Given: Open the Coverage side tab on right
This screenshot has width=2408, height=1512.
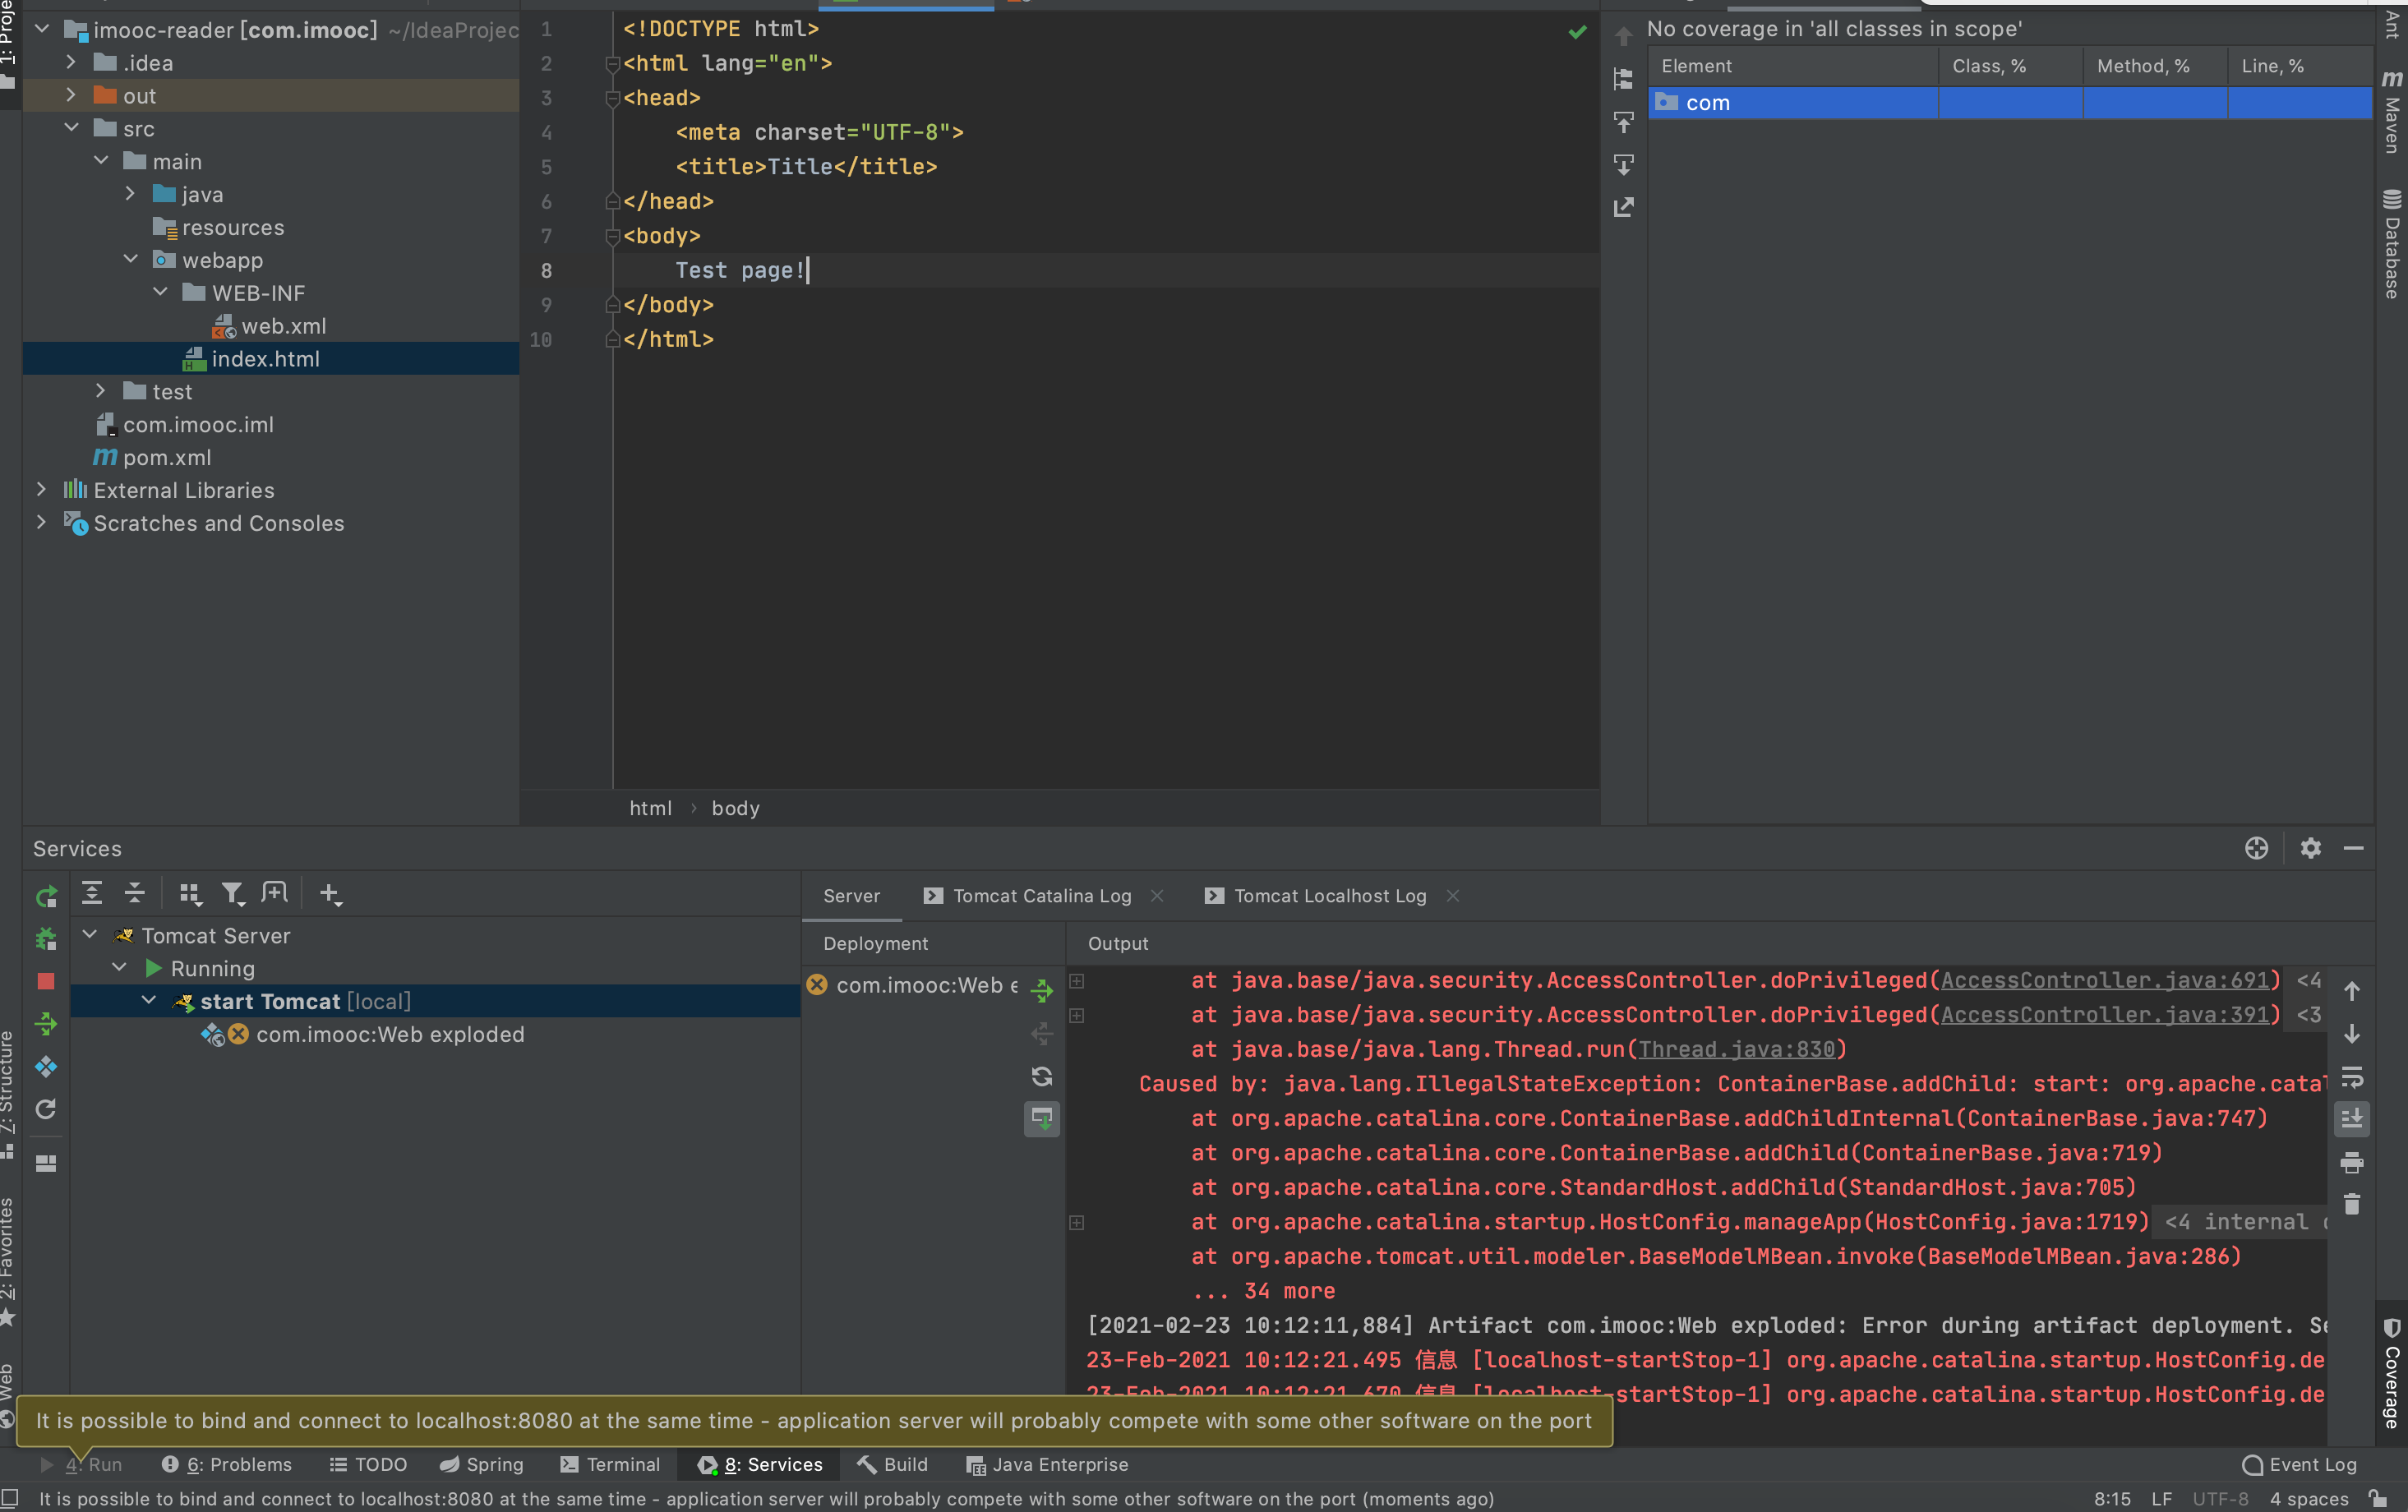Looking at the screenshot, I should [x=2392, y=1374].
